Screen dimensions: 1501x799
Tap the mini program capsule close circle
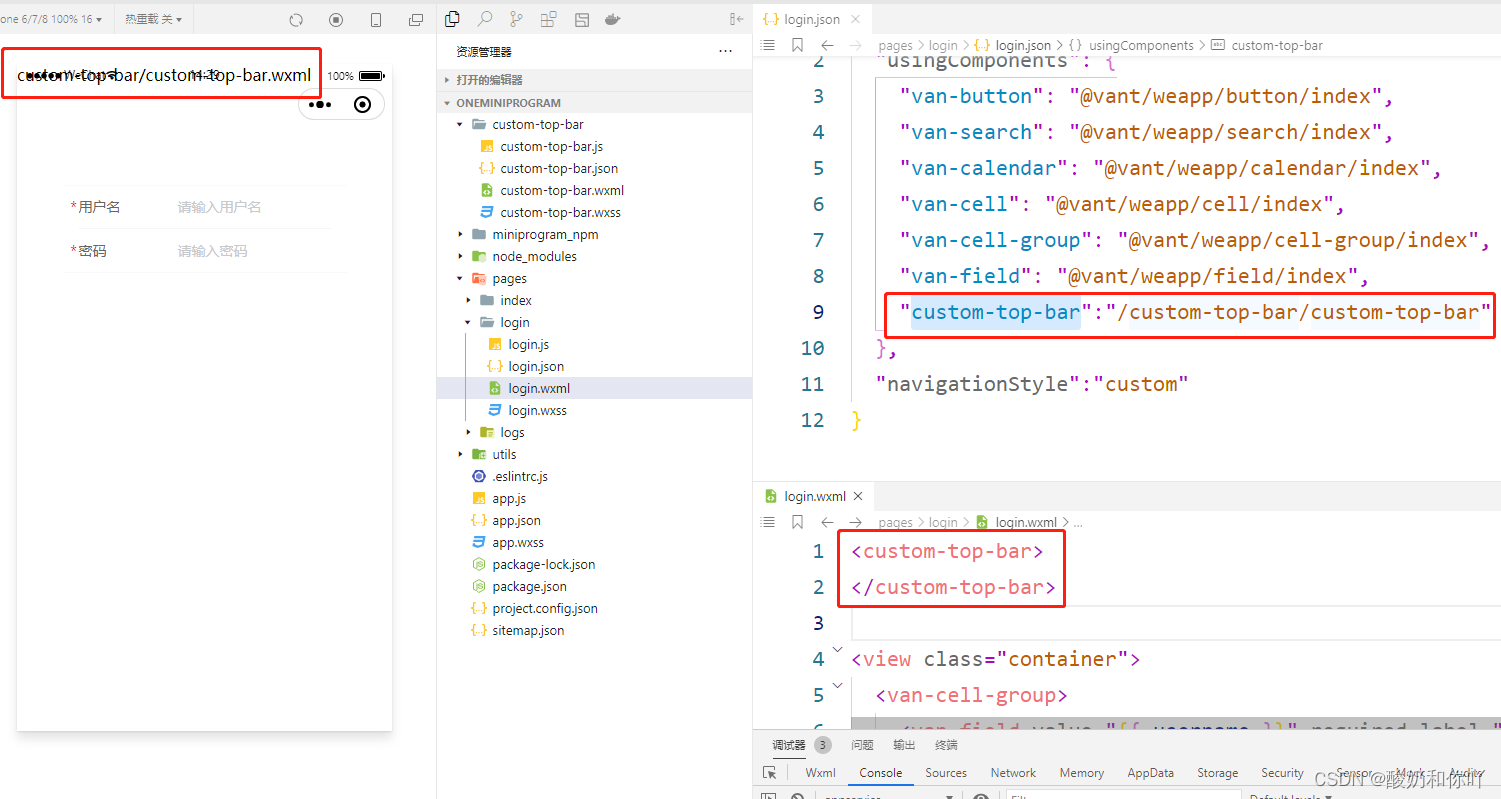(x=363, y=104)
